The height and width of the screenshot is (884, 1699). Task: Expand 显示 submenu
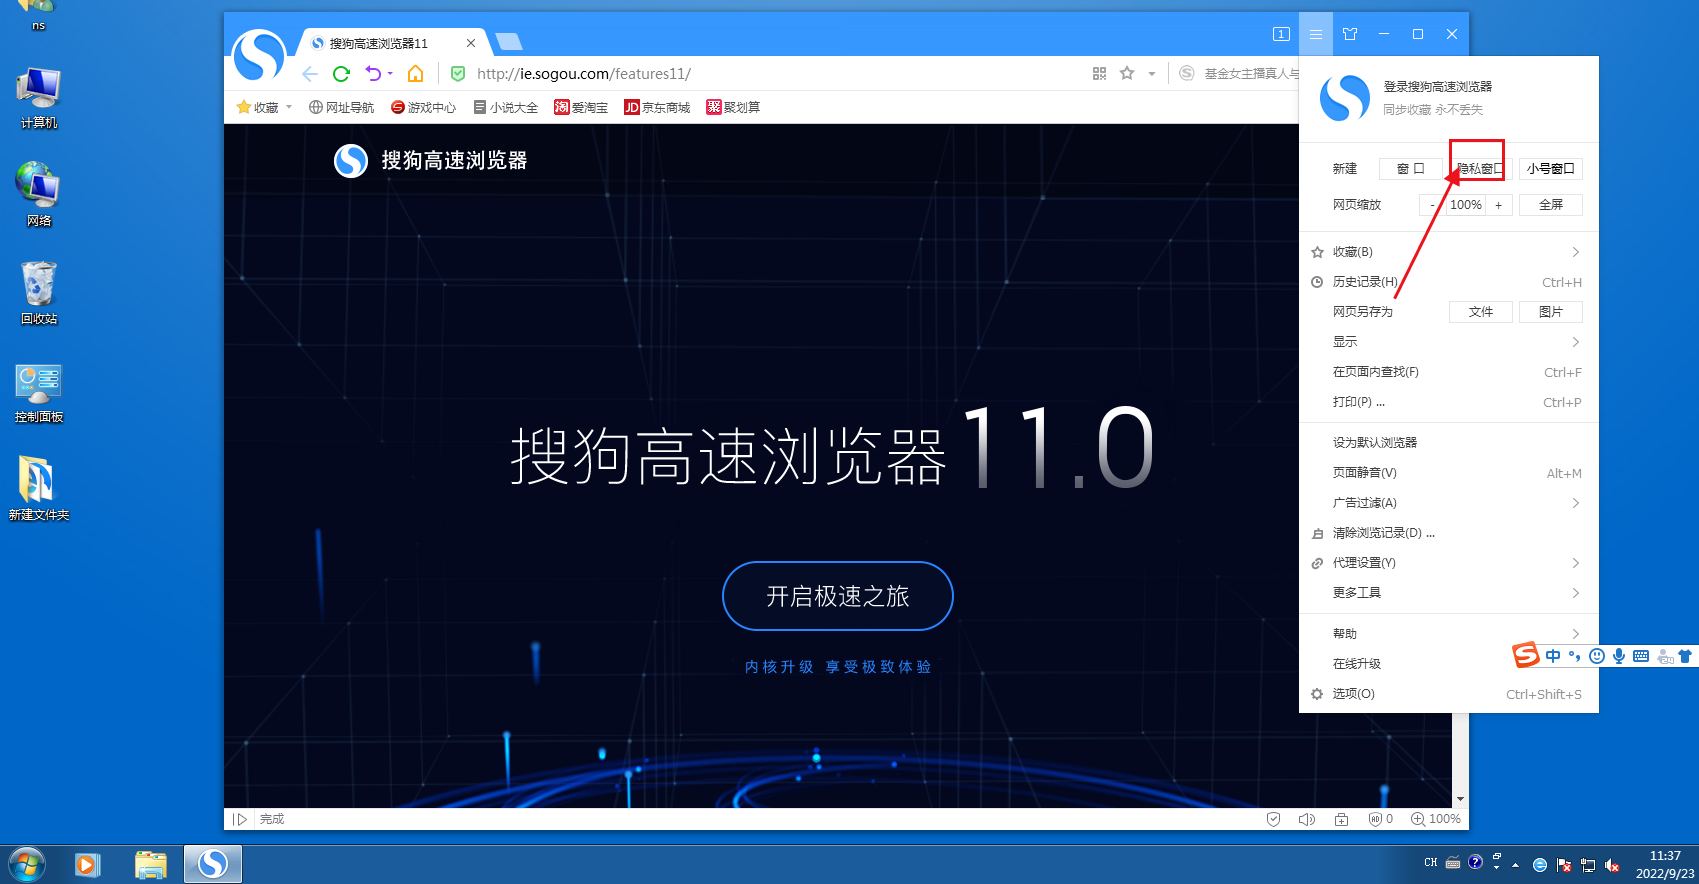click(x=1449, y=342)
